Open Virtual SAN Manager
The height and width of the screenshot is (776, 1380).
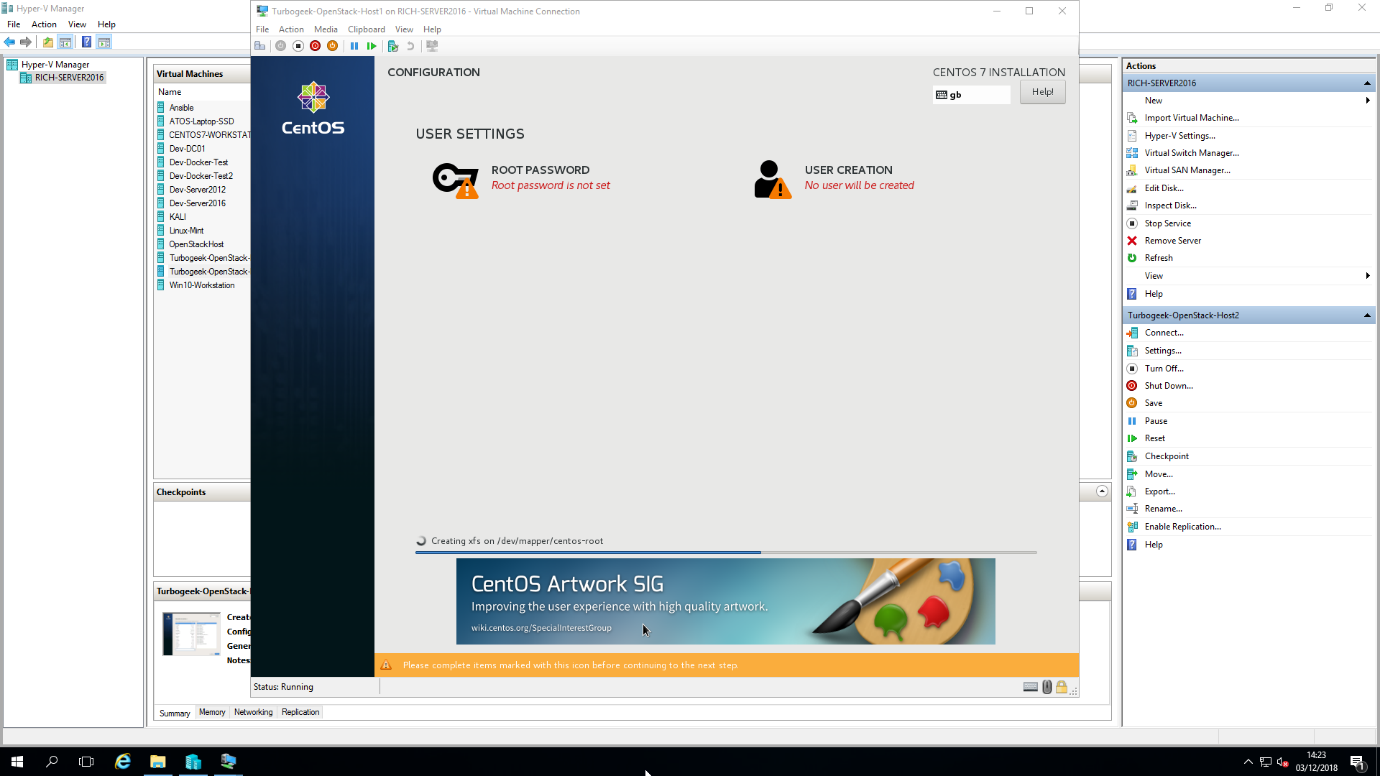click(1187, 170)
